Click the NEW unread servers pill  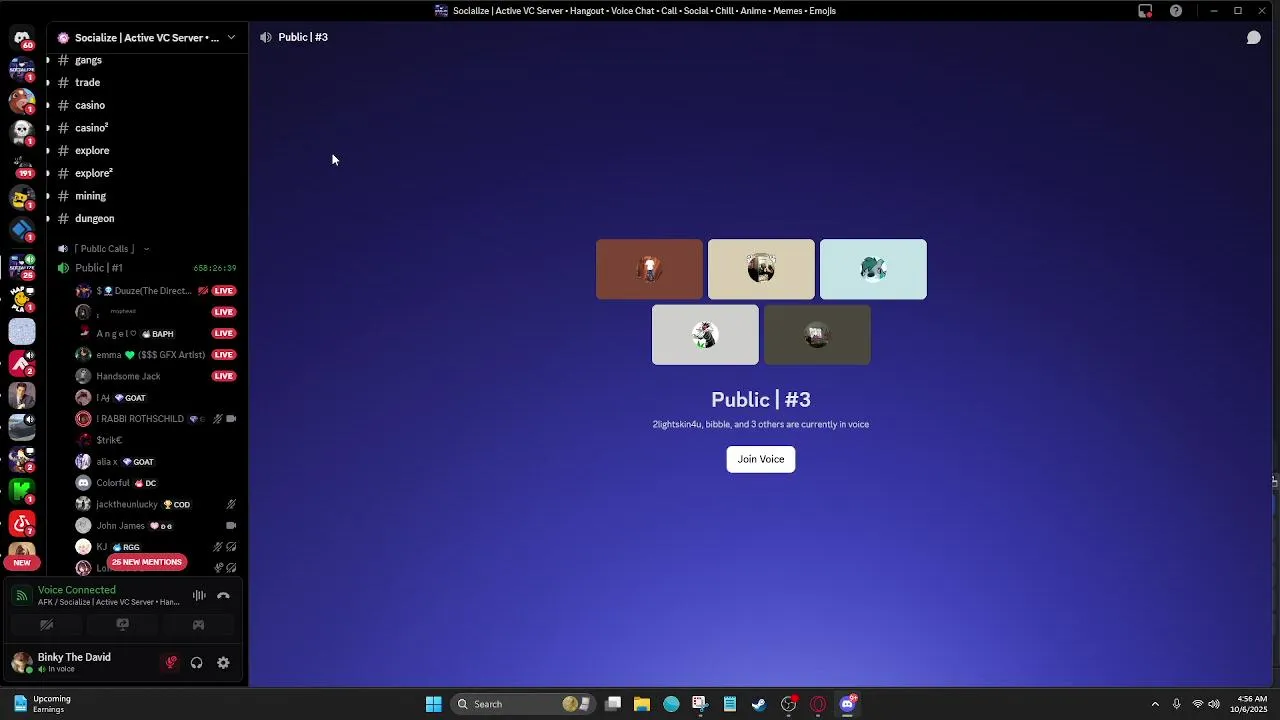point(22,563)
